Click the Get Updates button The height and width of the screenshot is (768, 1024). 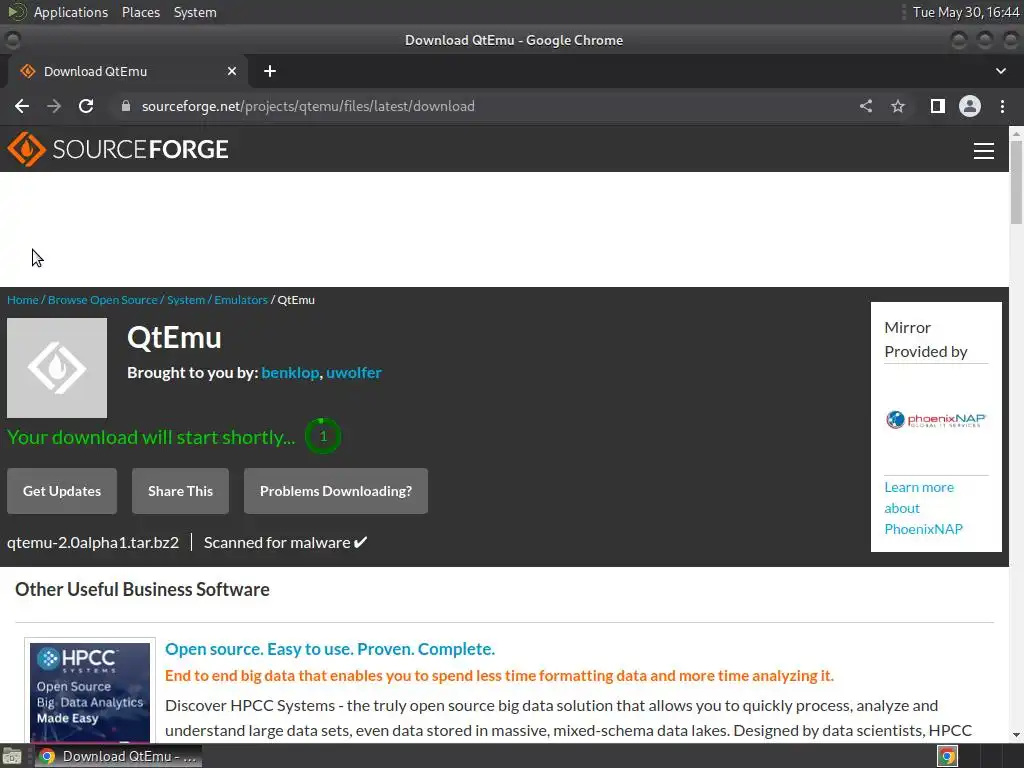tap(62, 491)
